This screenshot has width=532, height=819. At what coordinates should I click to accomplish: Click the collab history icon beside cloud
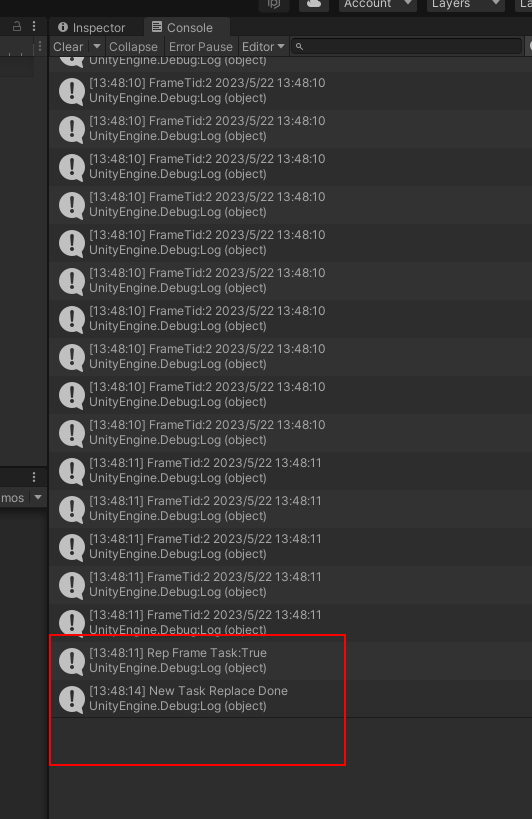click(274, 4)
